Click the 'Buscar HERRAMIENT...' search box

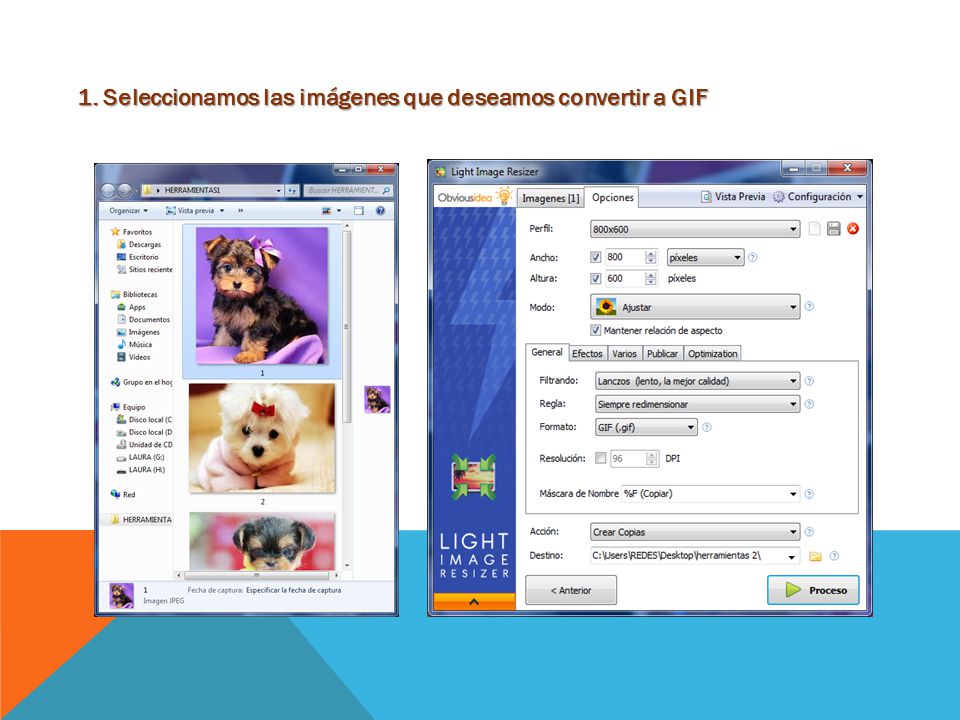point(348,190)
